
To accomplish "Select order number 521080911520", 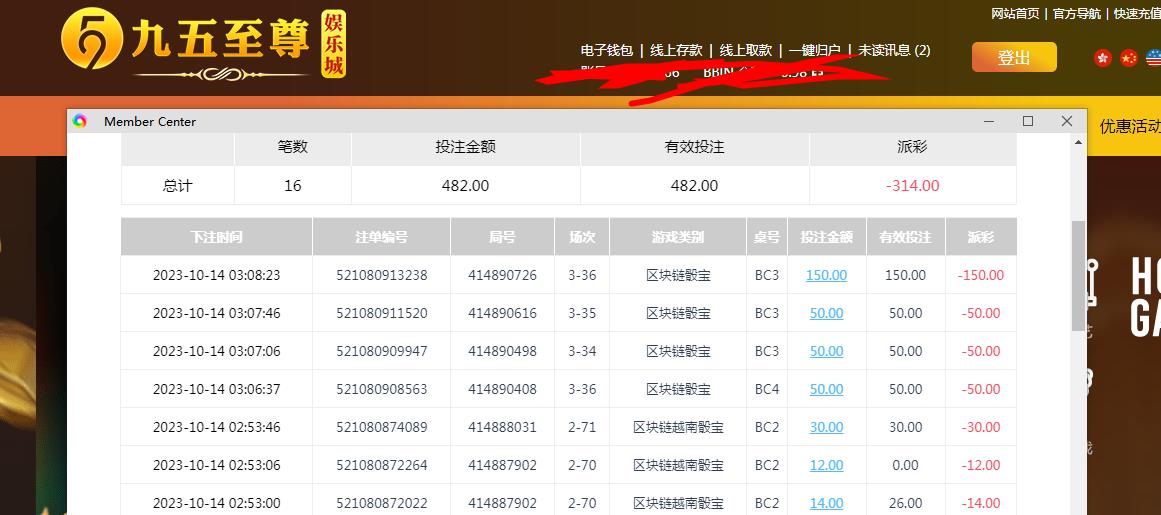I will point(381,313).
